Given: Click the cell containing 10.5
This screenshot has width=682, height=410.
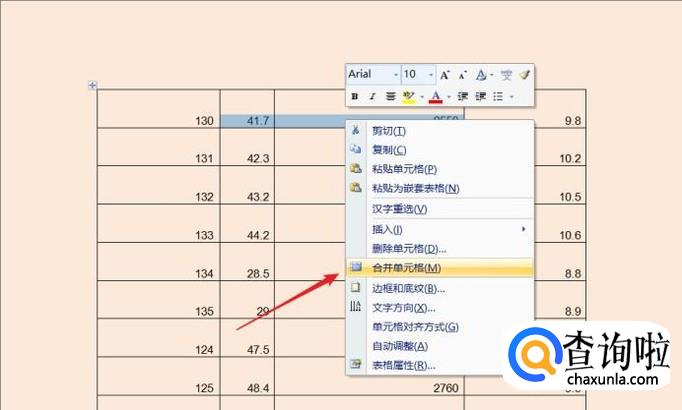Looking at the screenshot, I should [560, 185].
